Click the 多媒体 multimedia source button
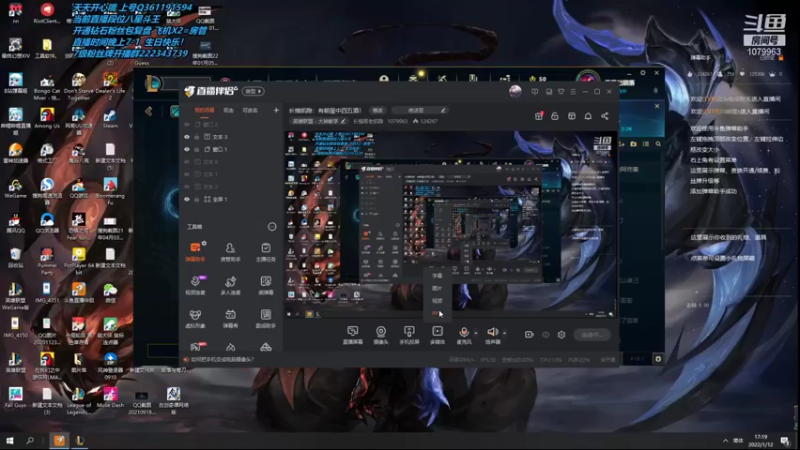800x450 pixels. 437,335
